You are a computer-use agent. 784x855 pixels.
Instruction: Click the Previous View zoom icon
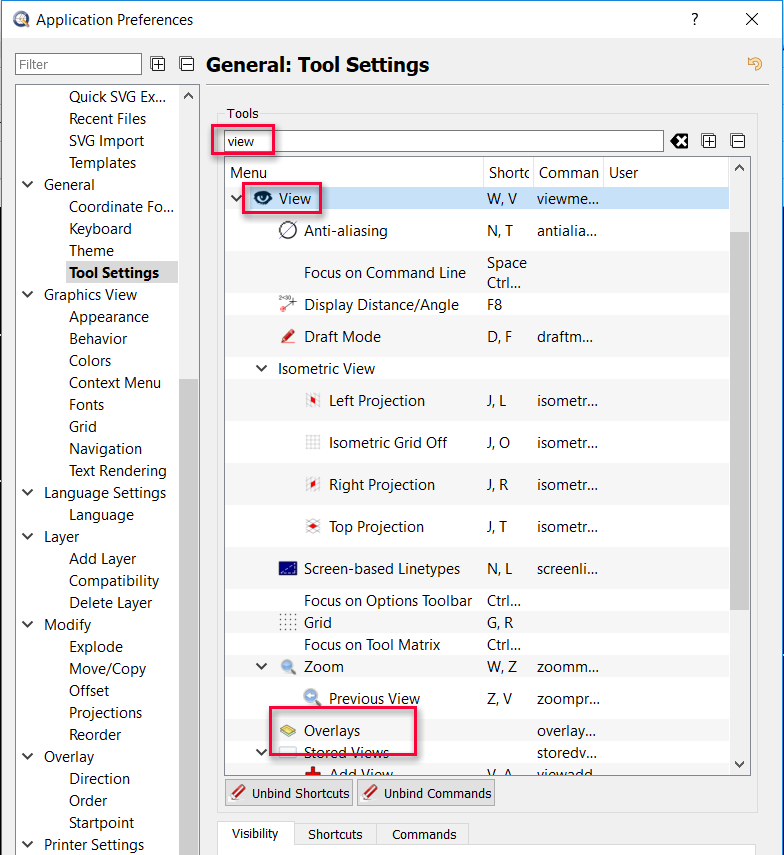pos(313,699)
